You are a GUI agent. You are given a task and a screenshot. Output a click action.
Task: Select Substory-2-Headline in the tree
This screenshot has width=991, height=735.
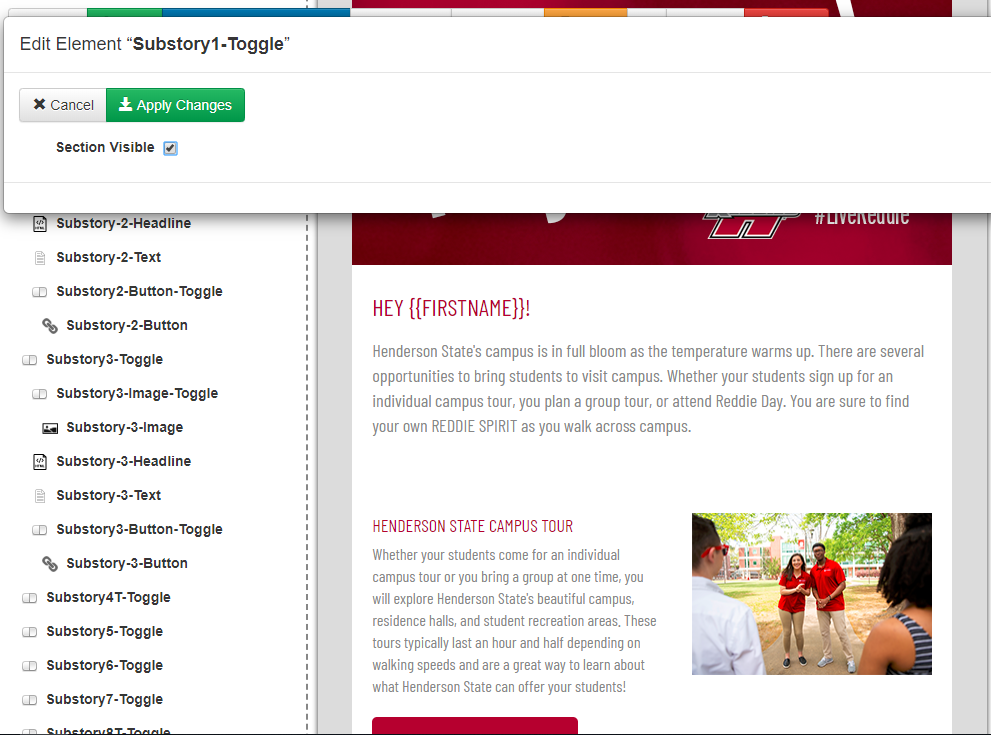[123, 223]
